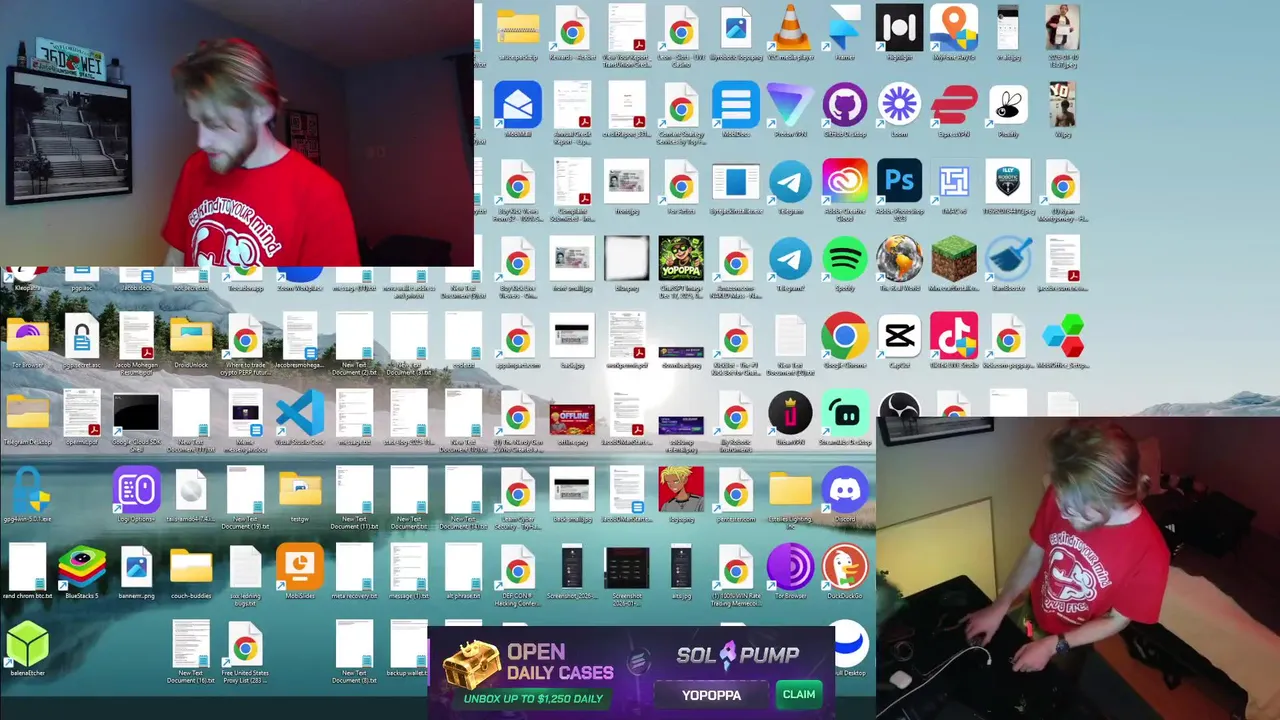Open the ExpressVPN shortcut
Screen dimensions: 1280x720
click(x=954, y=105)
